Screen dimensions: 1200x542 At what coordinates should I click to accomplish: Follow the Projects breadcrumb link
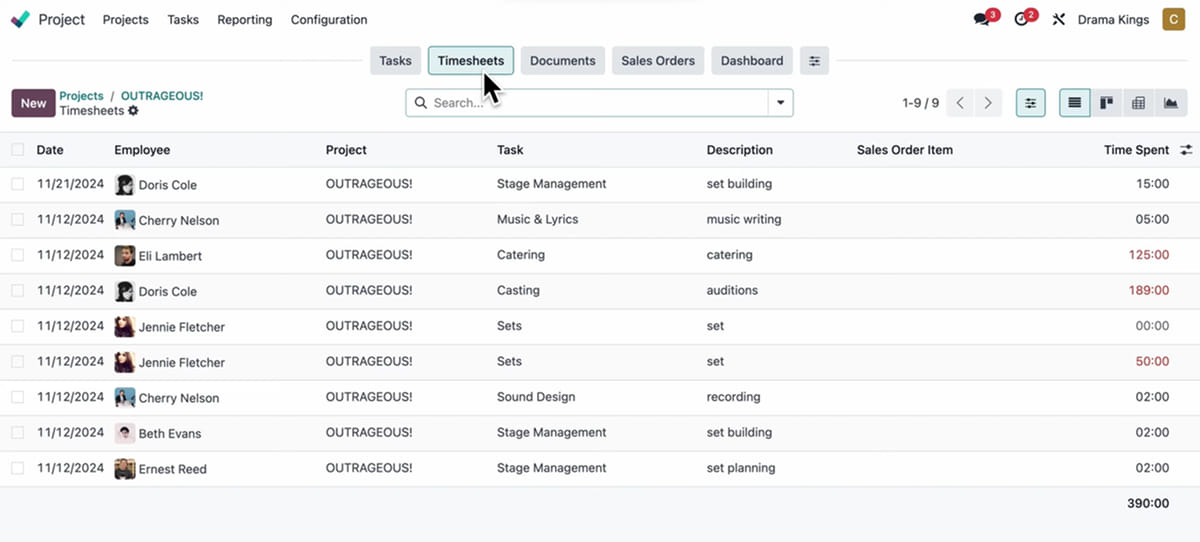click(x=81, y=96)
